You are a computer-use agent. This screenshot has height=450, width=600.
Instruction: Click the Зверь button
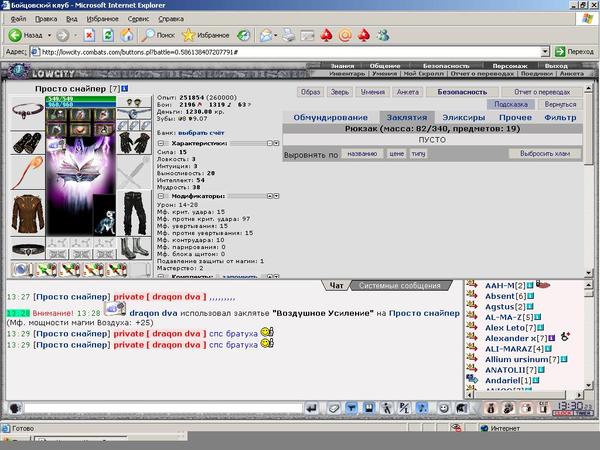340,92
